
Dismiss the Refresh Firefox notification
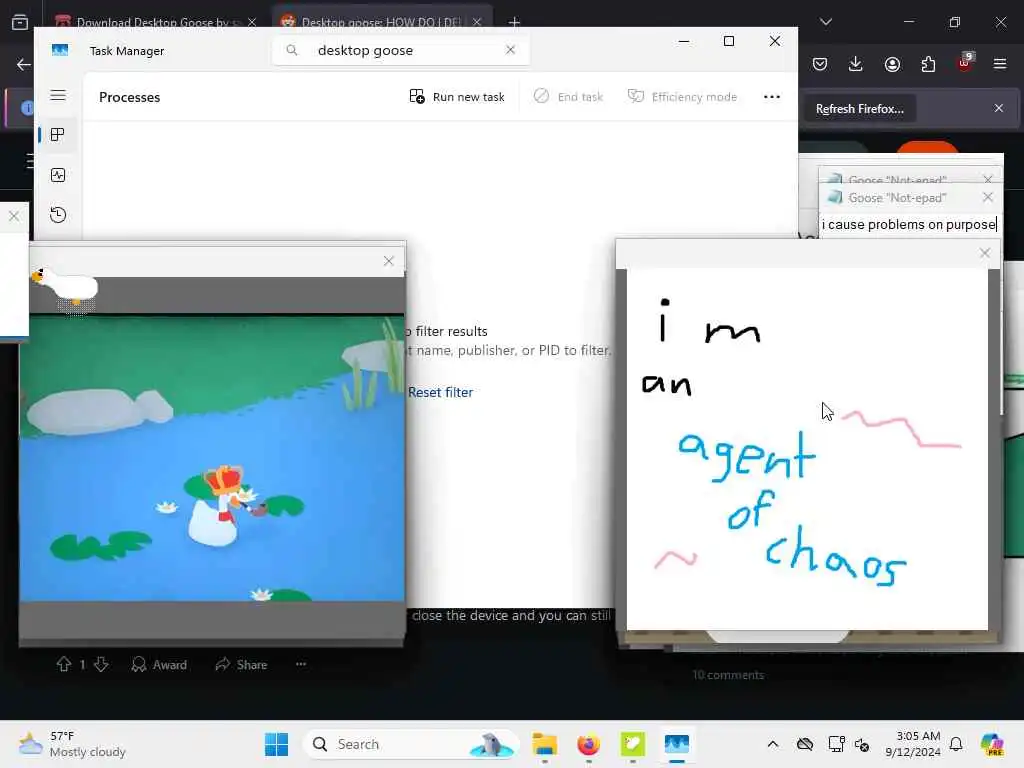(x=999, y=108)
